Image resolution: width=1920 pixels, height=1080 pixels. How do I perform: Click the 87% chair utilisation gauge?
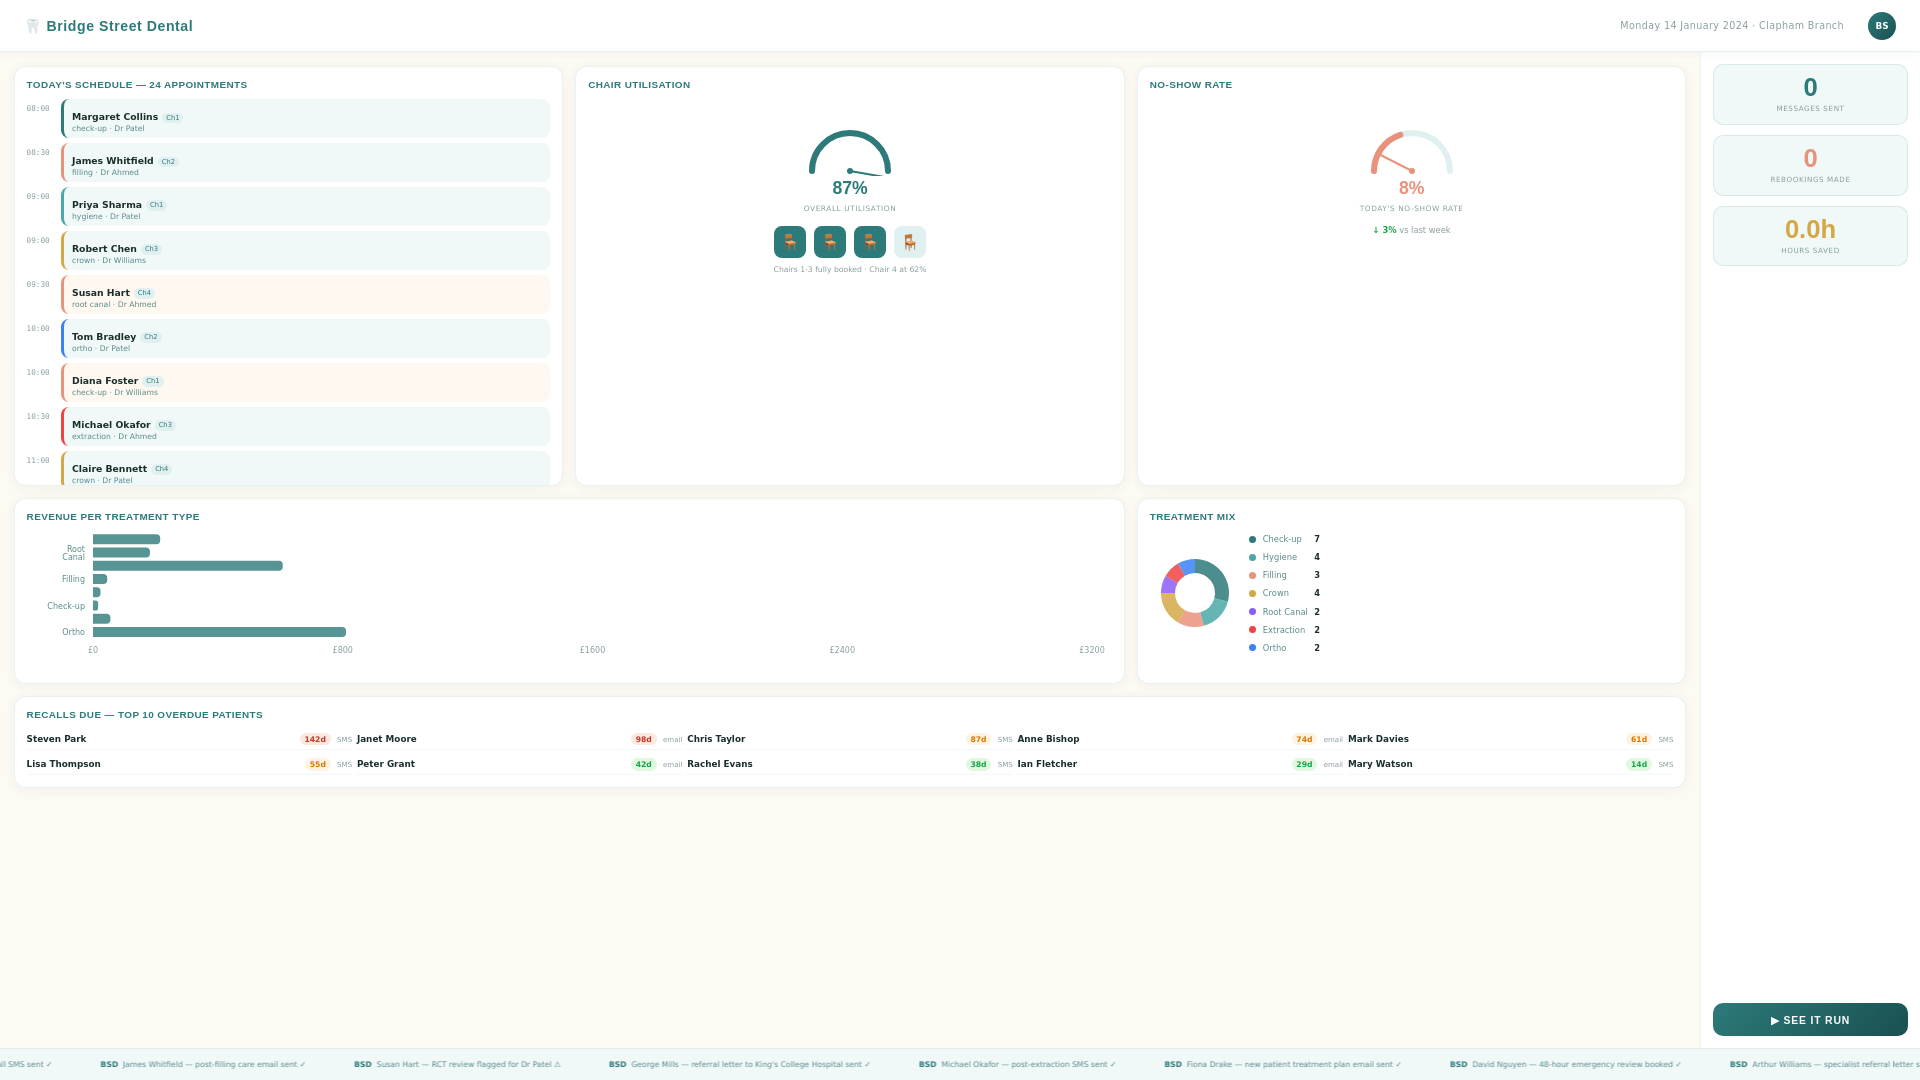(850, 153)
